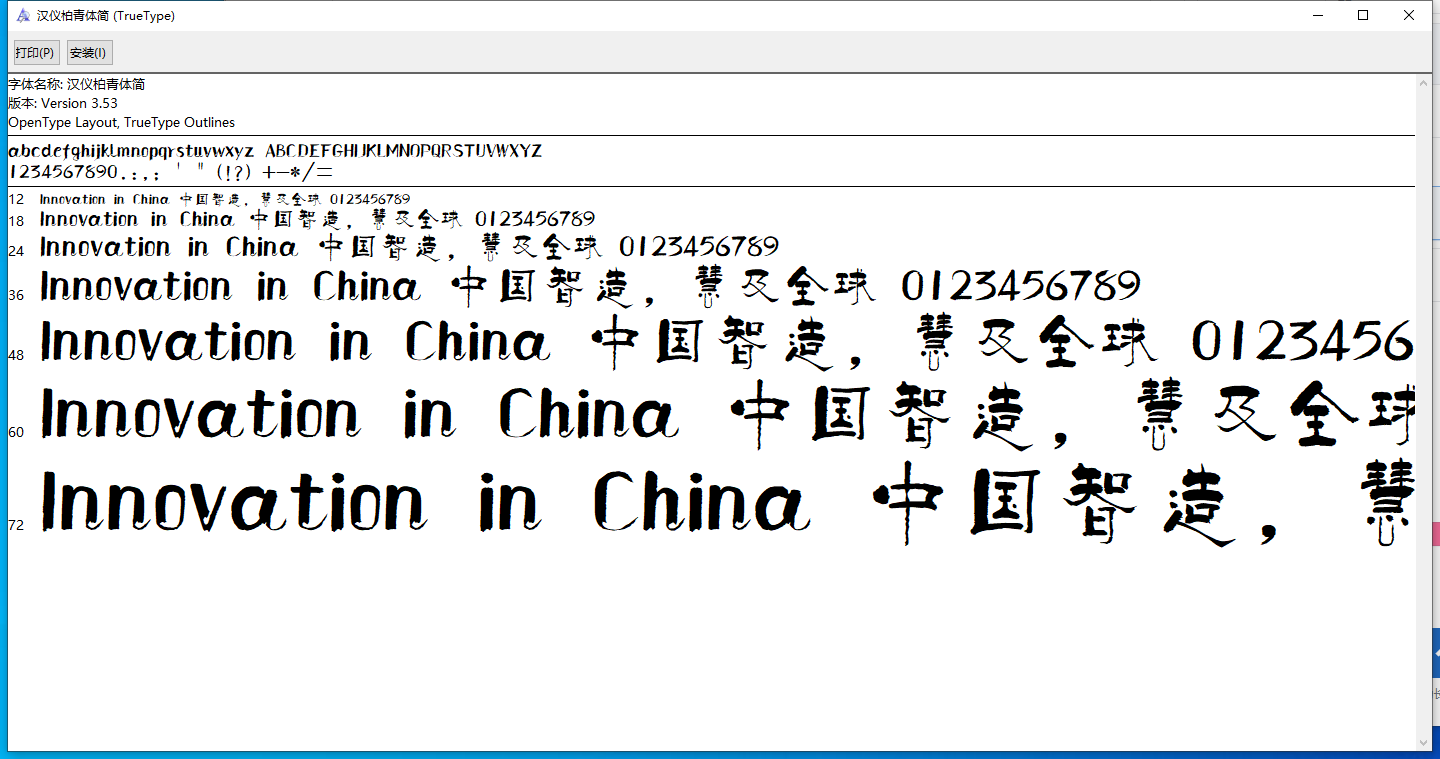Click the scrollbar down arrow
Image resolution: width=1440 pixels, height=759 pixels.
[1423, 741]
